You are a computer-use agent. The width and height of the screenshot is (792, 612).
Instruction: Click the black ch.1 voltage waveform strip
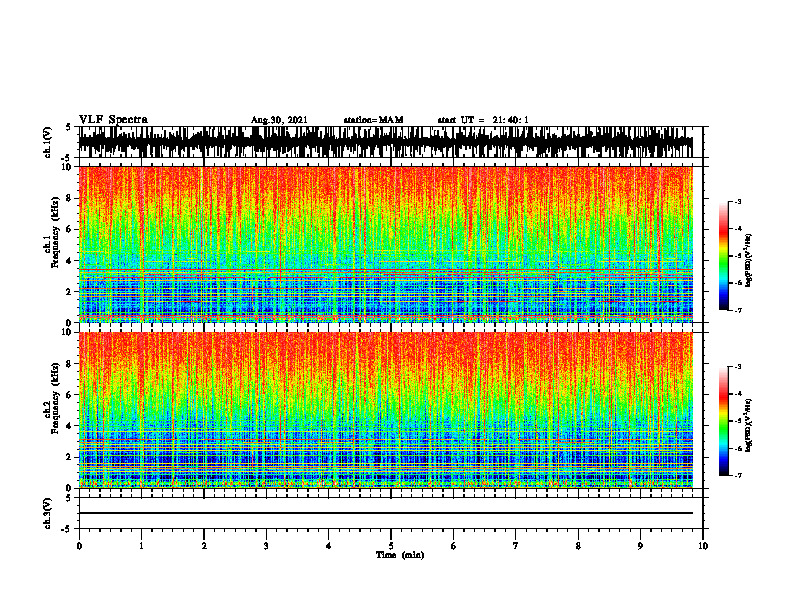(386, 142)
